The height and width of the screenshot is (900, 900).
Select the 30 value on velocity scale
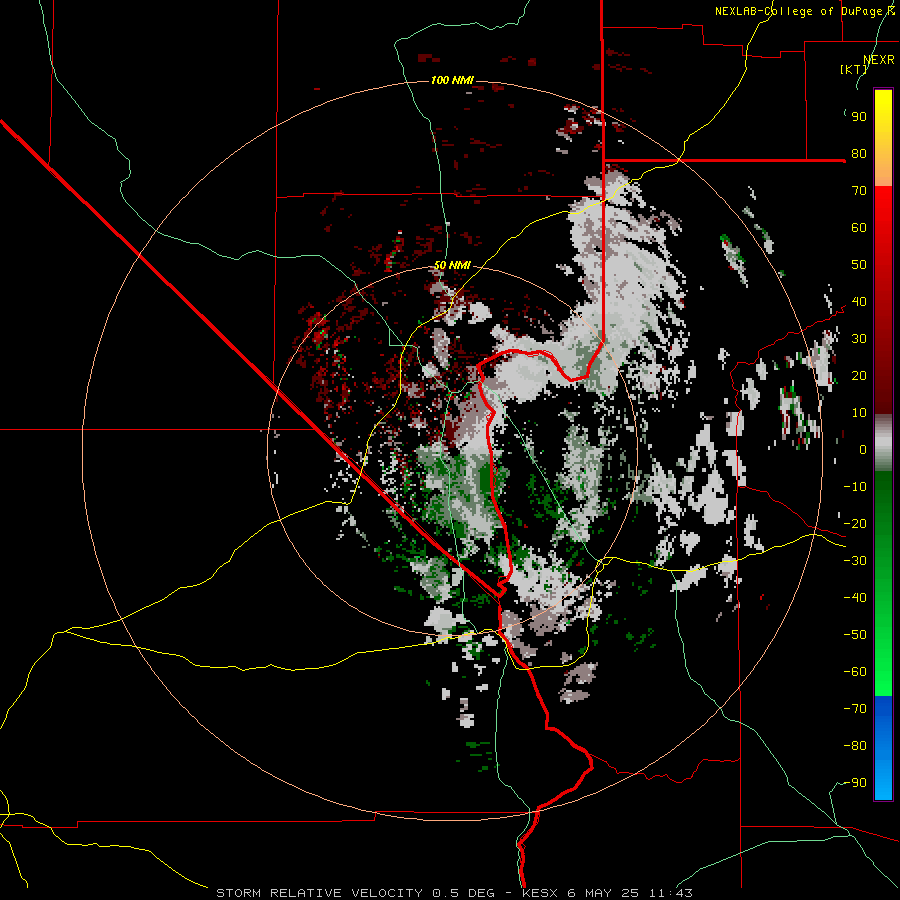(x=859, y=339)
